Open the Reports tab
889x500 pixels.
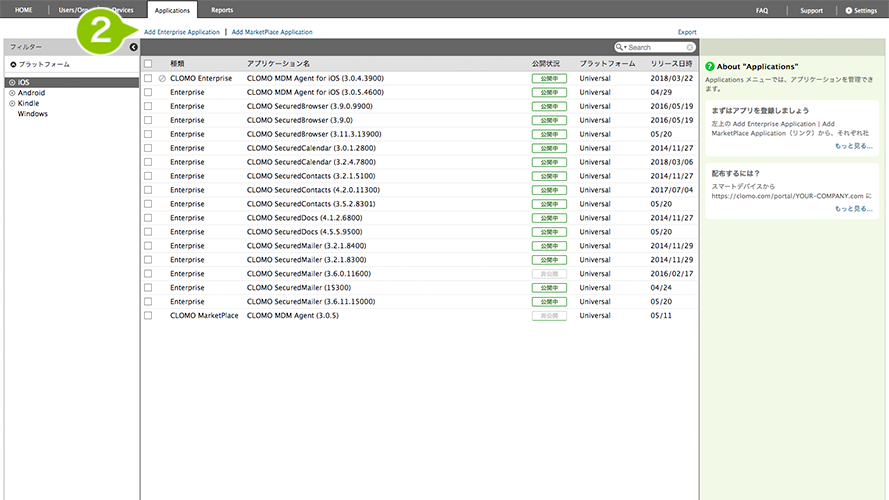point(222,10)
